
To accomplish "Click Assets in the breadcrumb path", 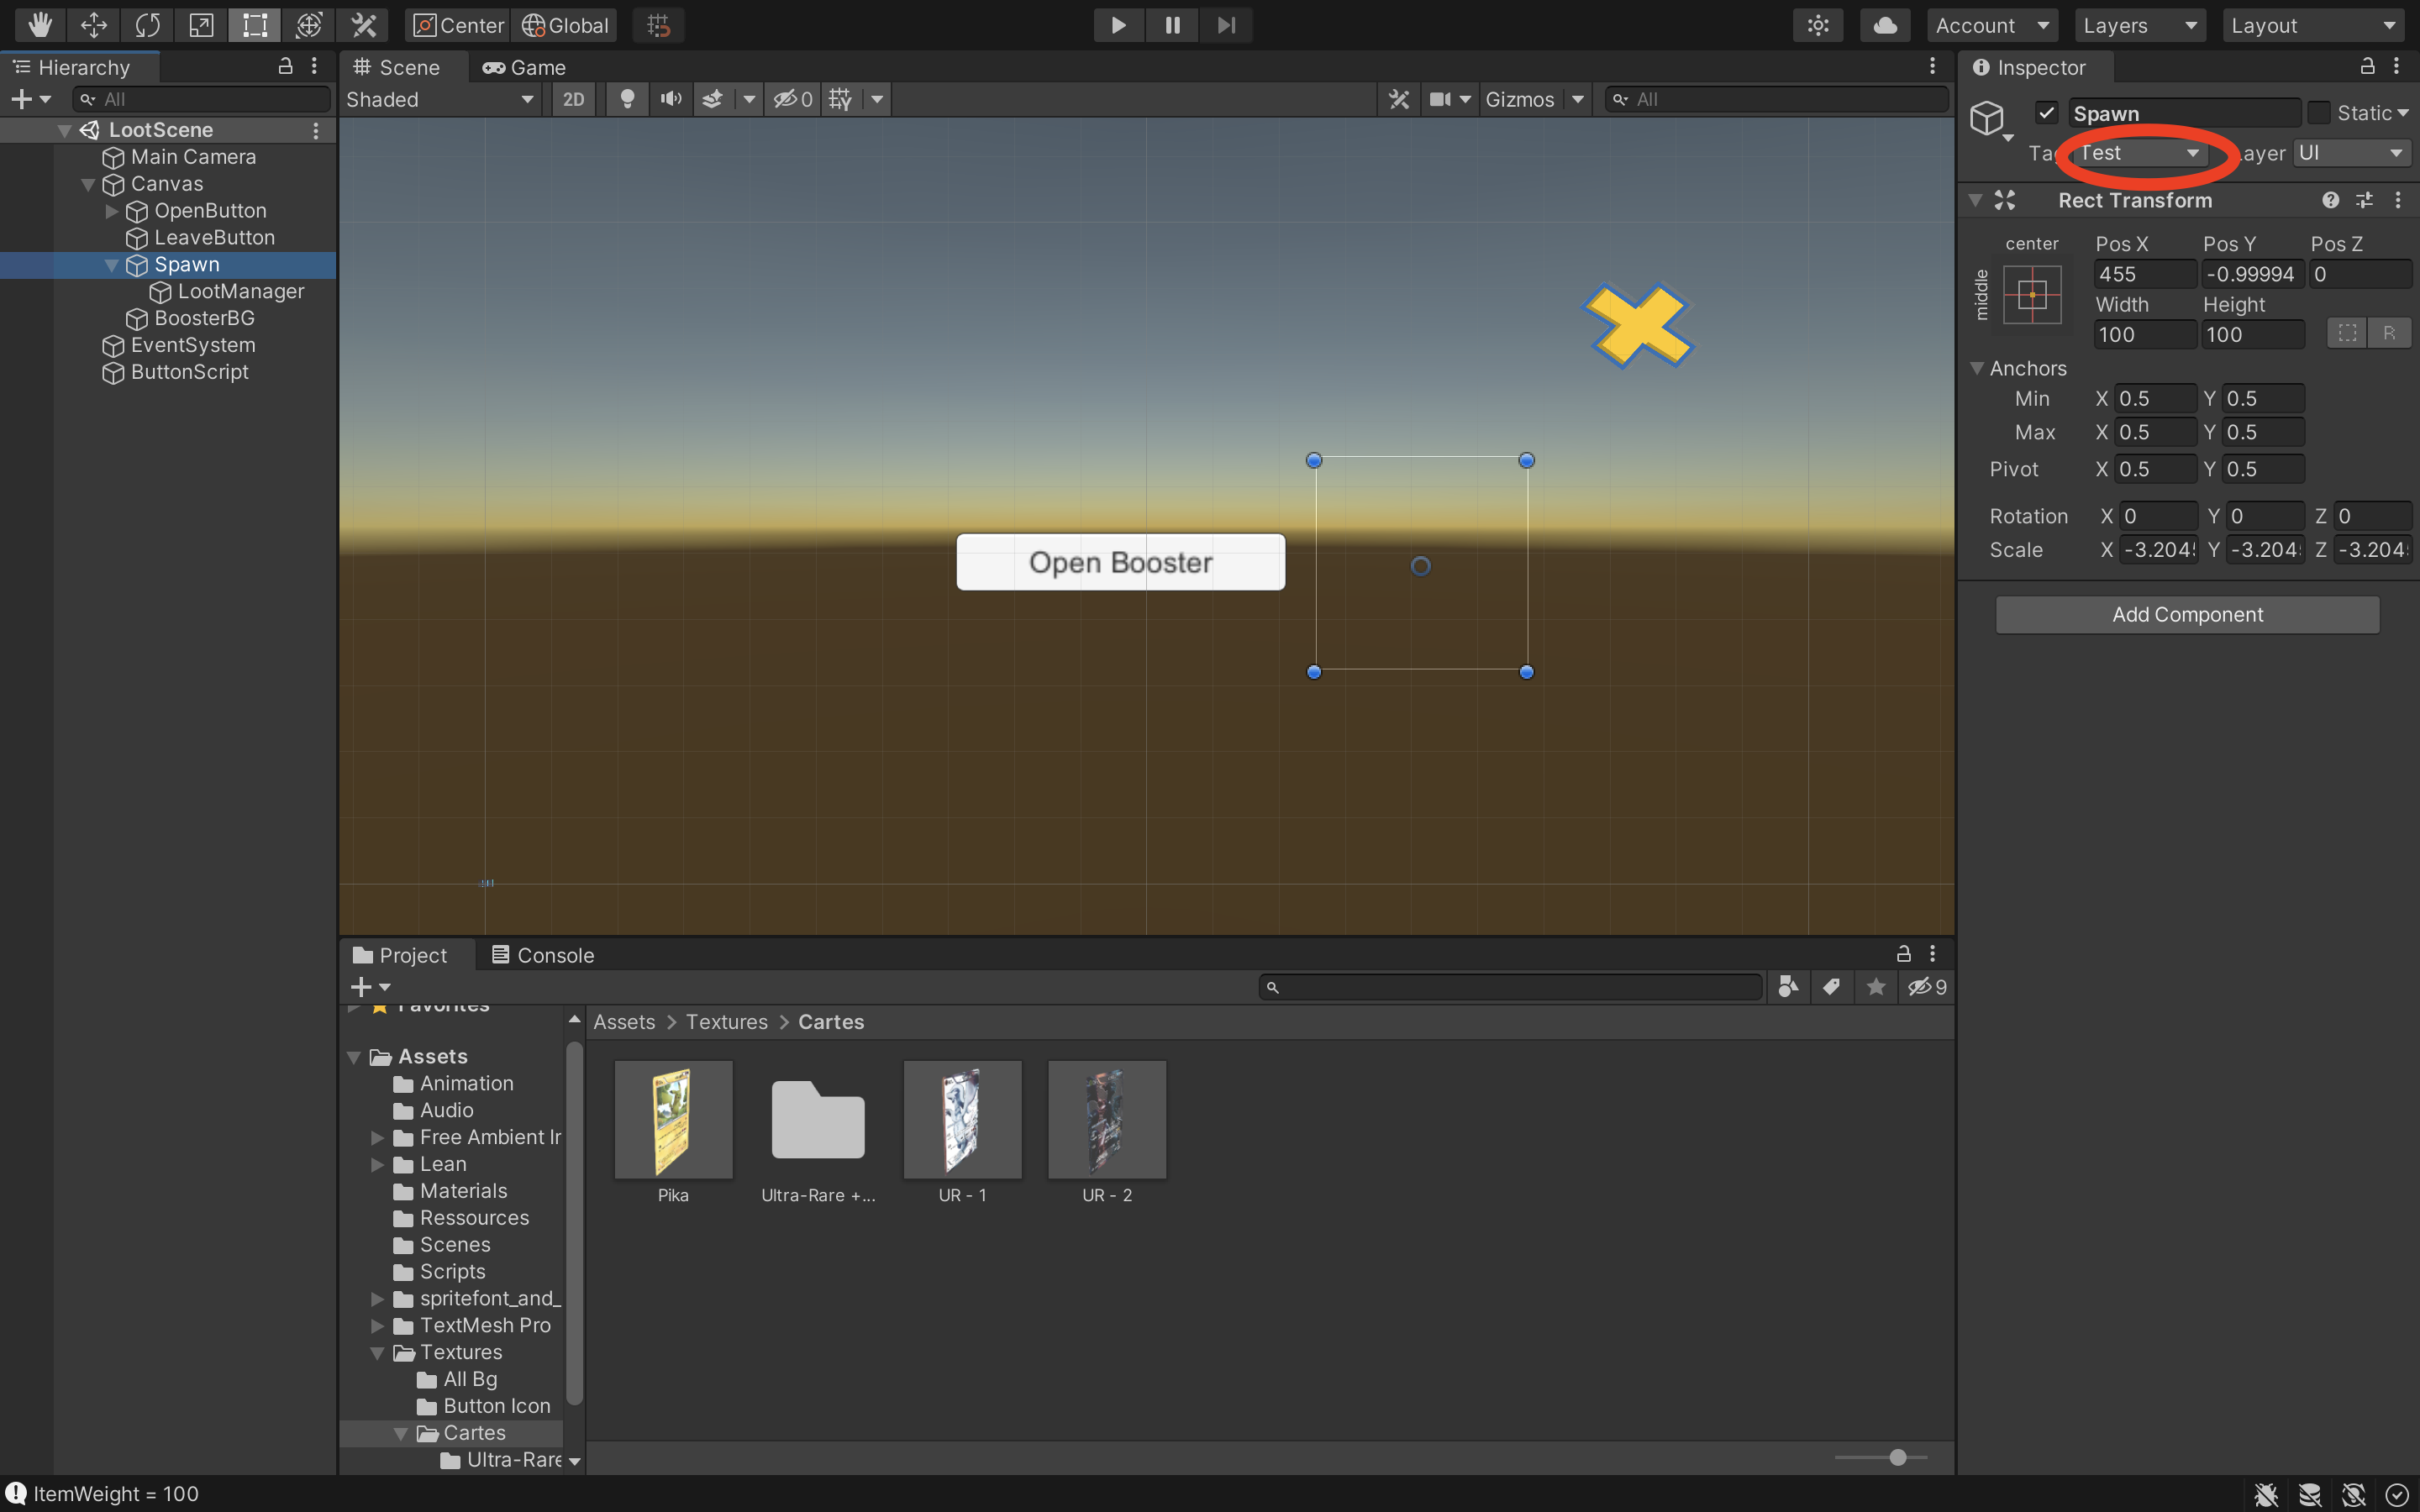I will pyautogui.click(x=624, y=1022).
